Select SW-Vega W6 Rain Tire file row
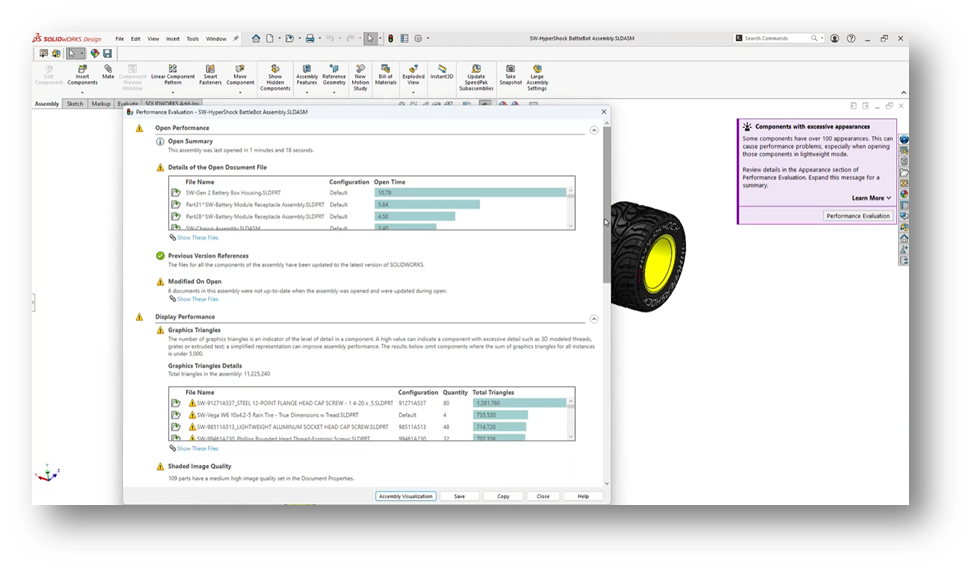This screenshot has width=974, height=570. [370, 415]
